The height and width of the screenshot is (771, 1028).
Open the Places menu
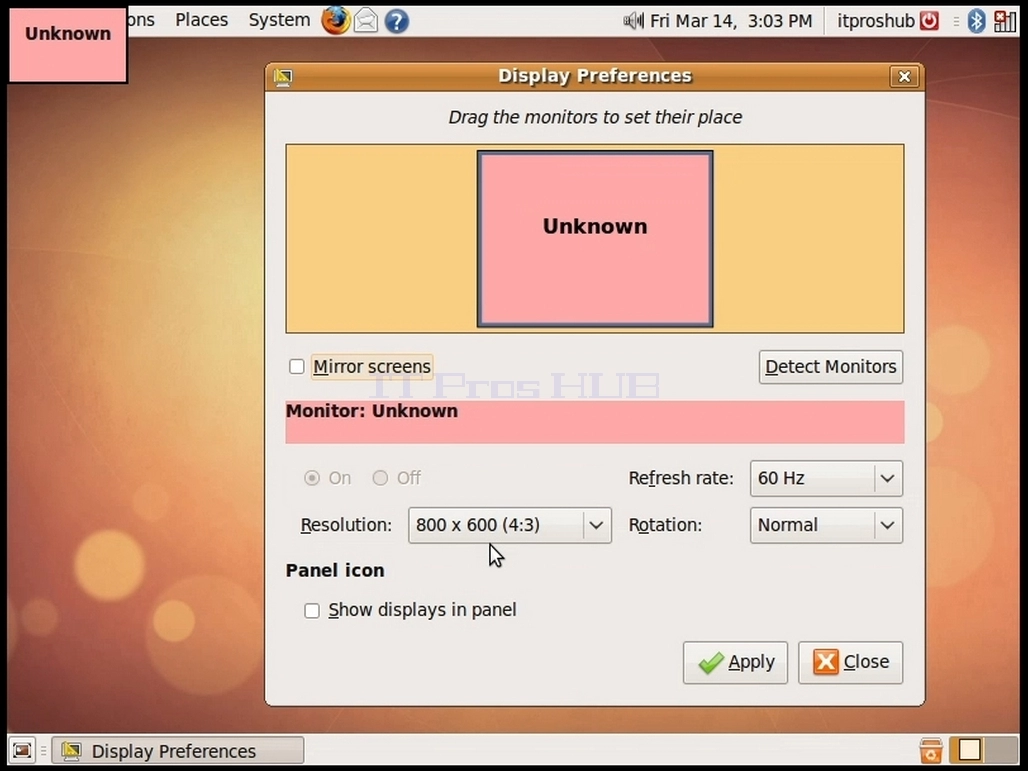point(201,20)
